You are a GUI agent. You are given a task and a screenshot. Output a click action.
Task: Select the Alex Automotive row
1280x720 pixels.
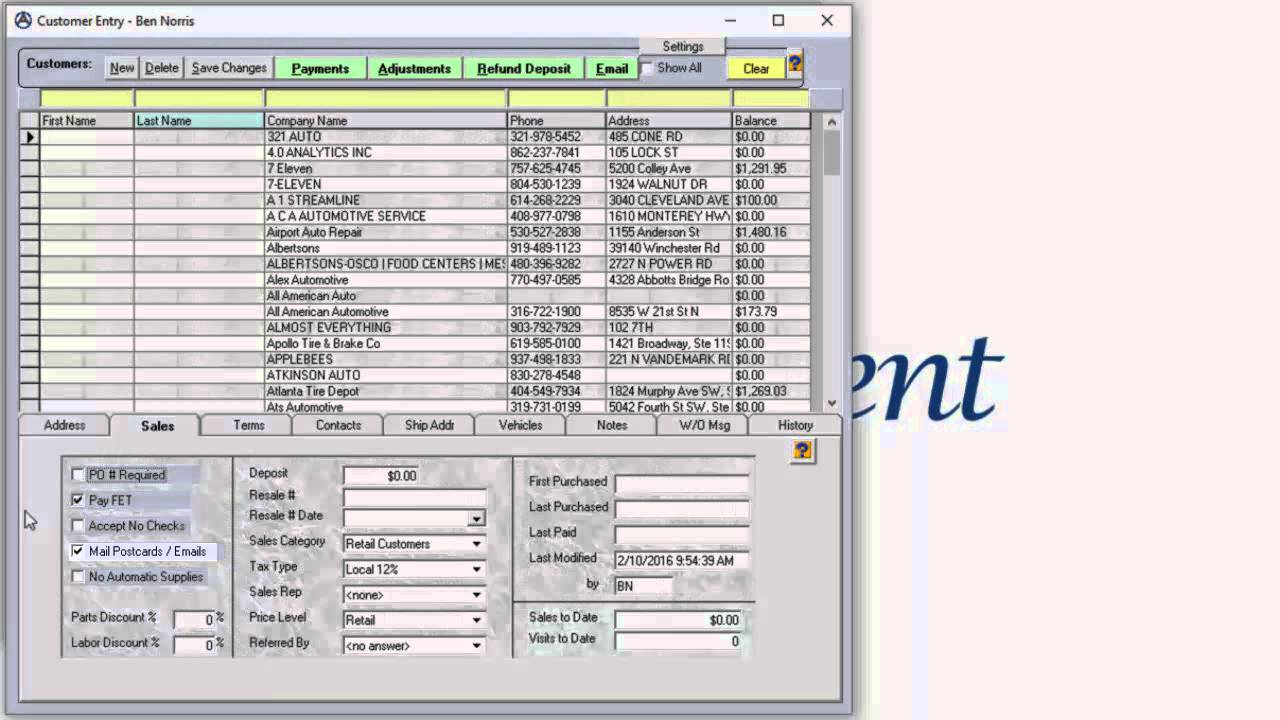tap(415, 280)
